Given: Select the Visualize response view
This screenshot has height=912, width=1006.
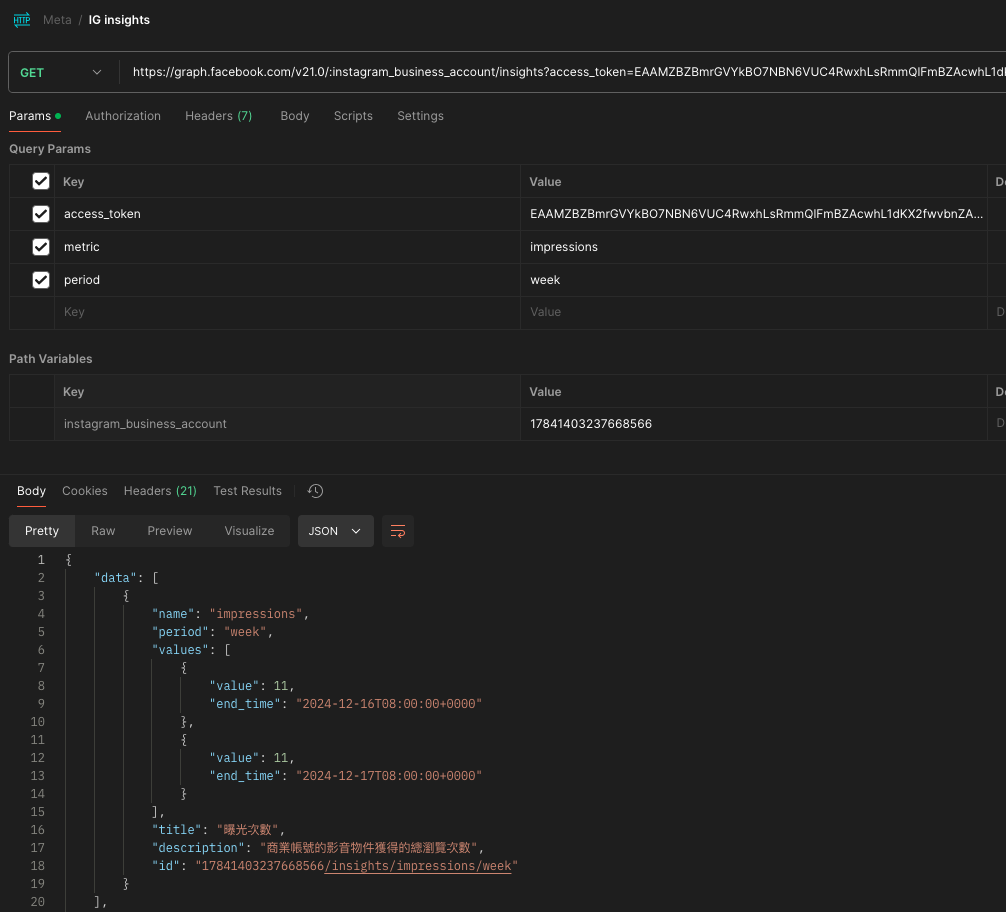Looking at the screenshot, I should tap(249, 531).
